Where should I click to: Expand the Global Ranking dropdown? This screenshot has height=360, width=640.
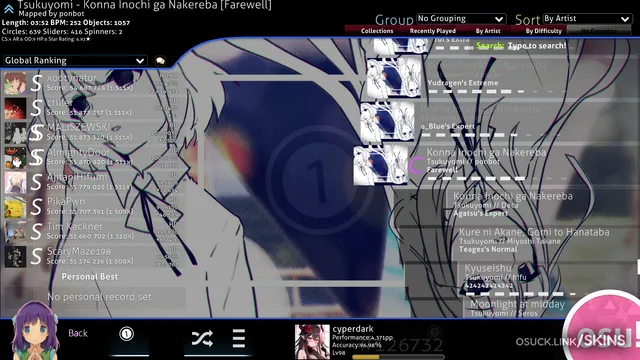[x=75, y=61]
